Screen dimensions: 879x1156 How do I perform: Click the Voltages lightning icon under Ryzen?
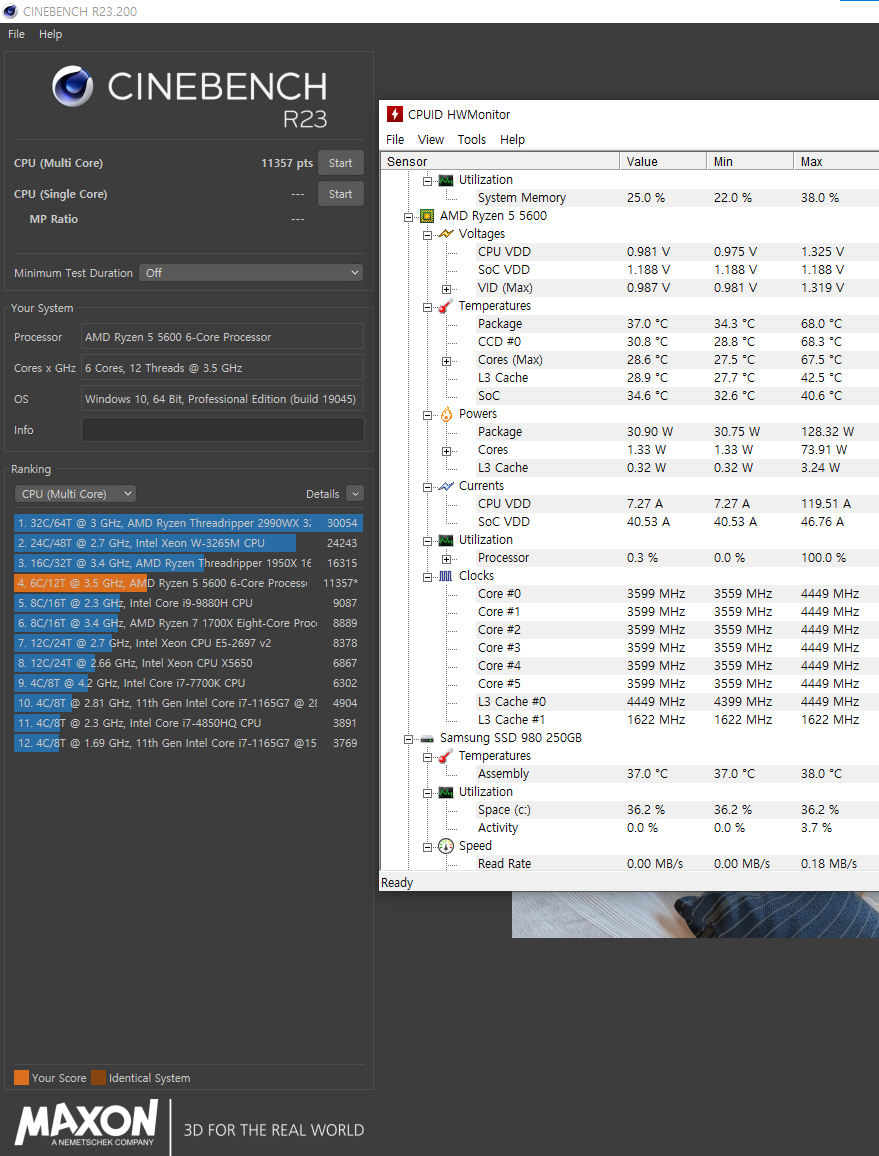point(446,234)
